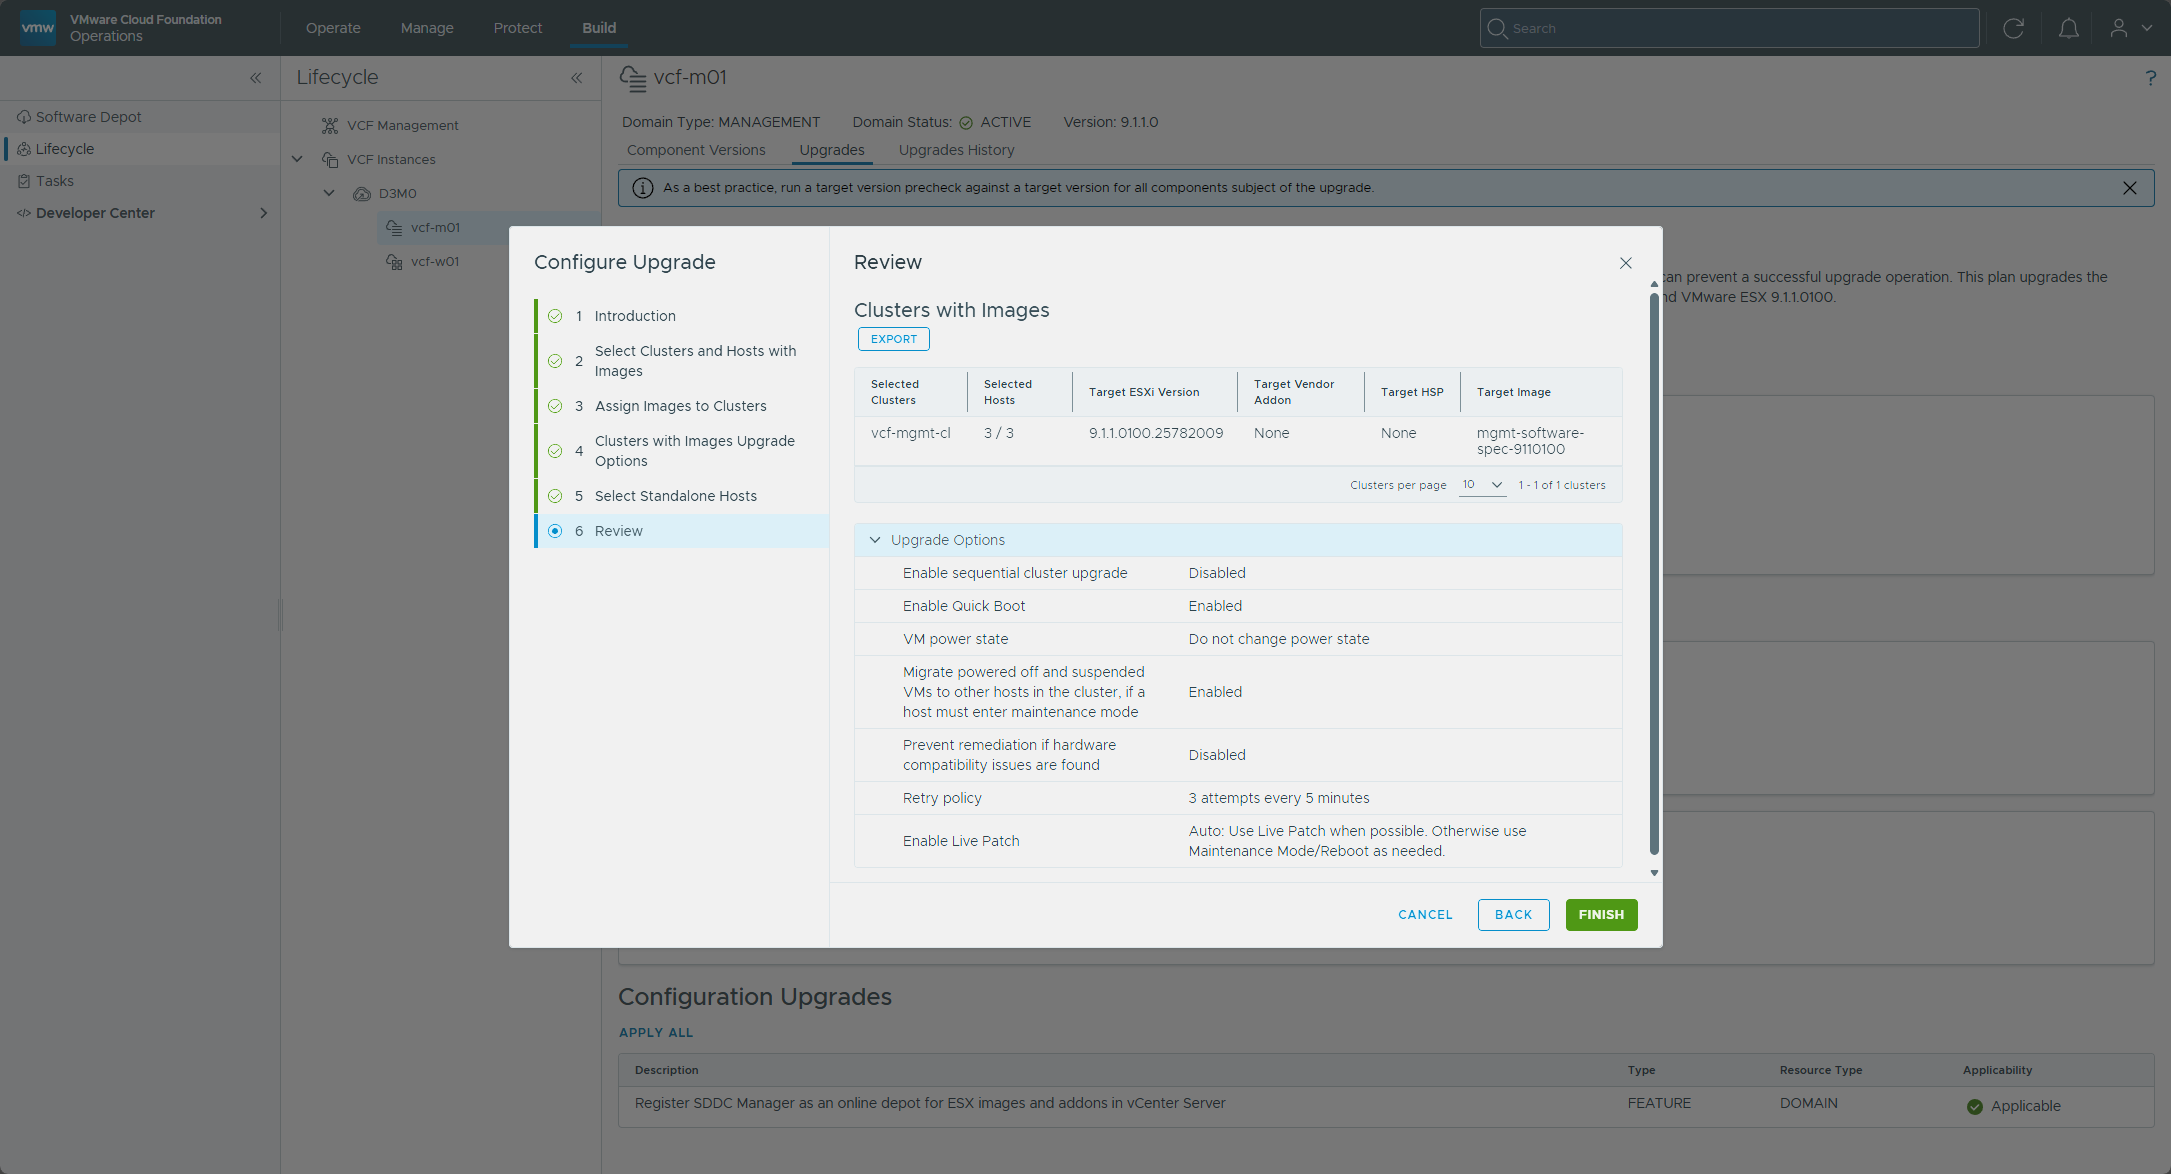
Task: Expand the Developer Center chevron
Action: (264, 213)
